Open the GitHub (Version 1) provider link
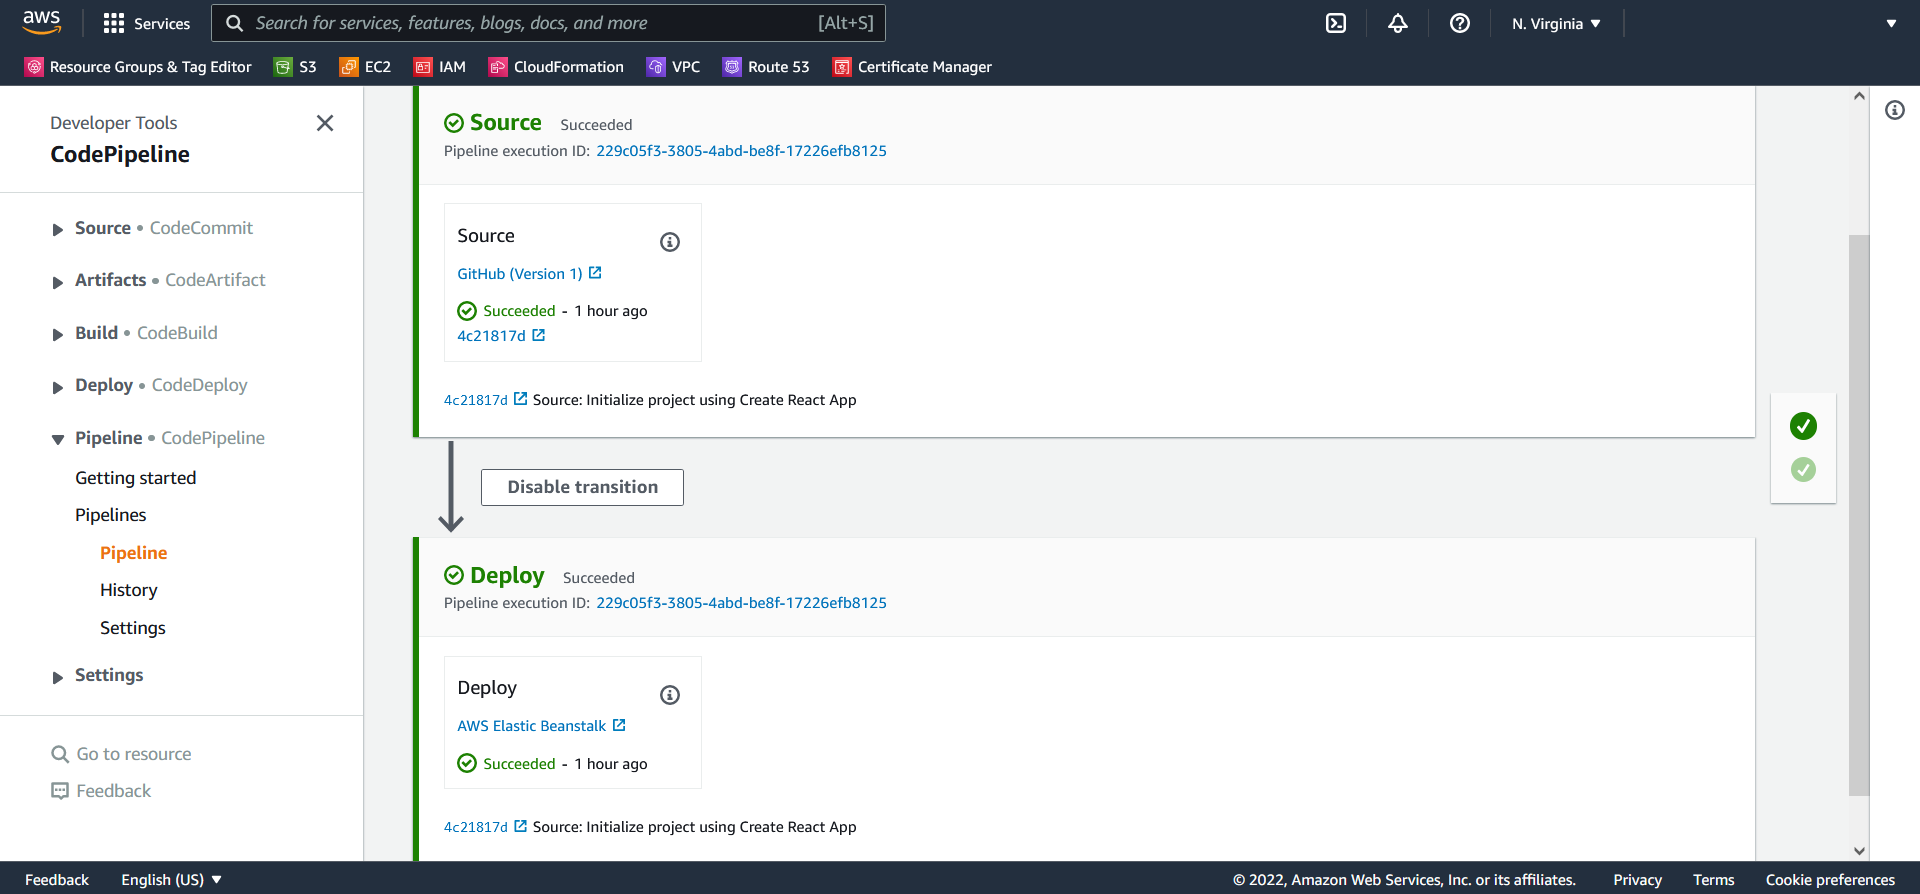Viewport: 1920px width, 894px height. click(x=520, y=274)
